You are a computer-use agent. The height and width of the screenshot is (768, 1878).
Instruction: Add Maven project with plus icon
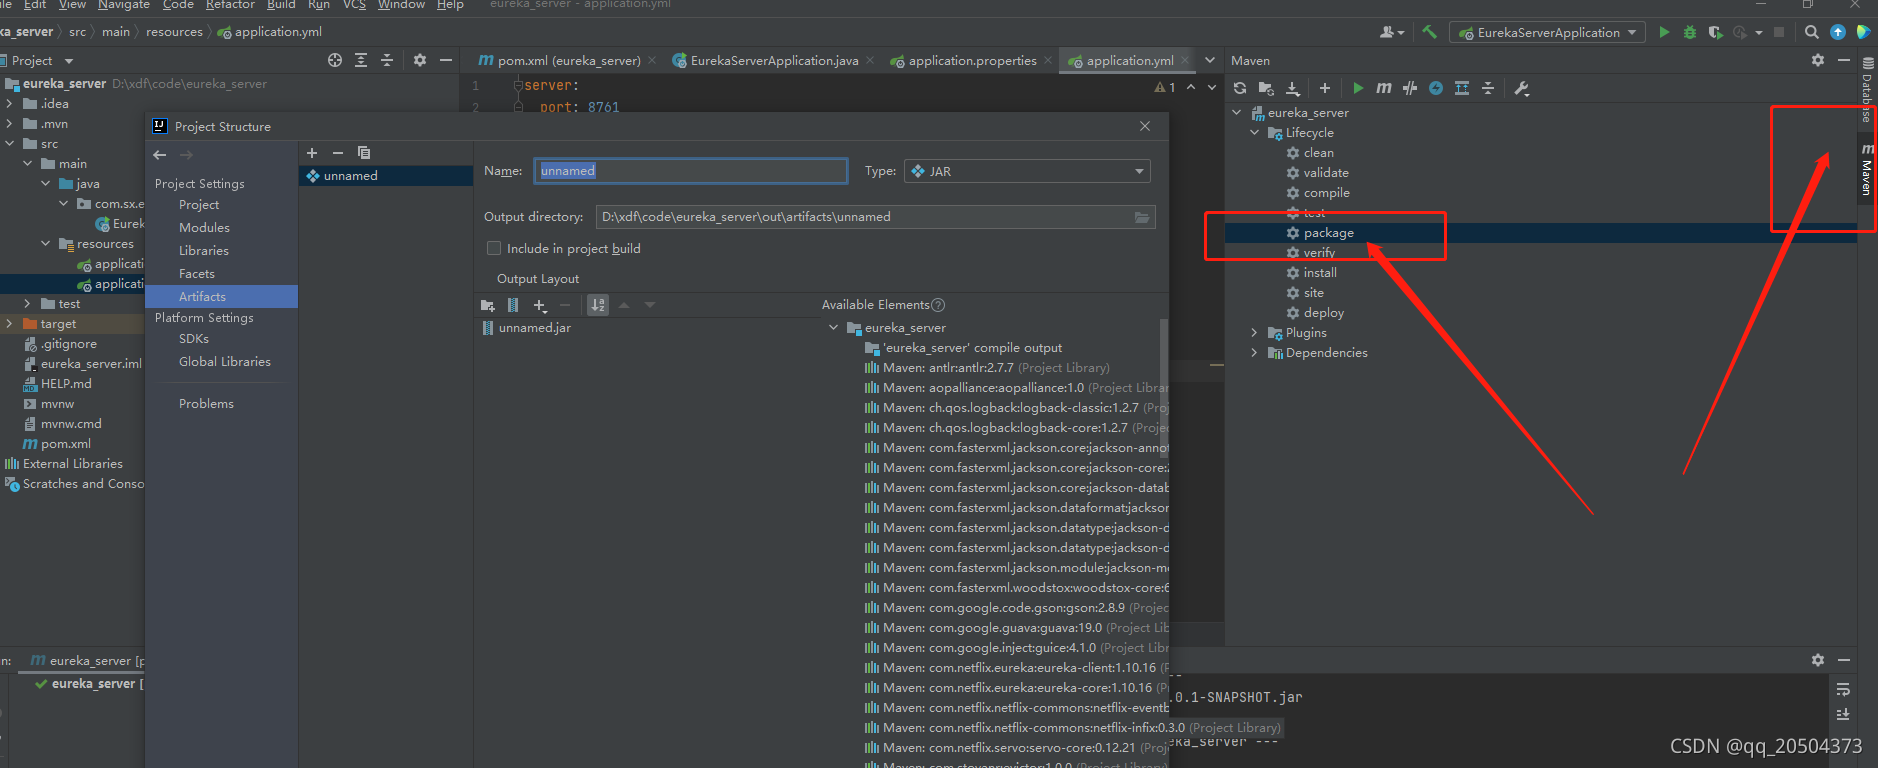(1325, 88)
